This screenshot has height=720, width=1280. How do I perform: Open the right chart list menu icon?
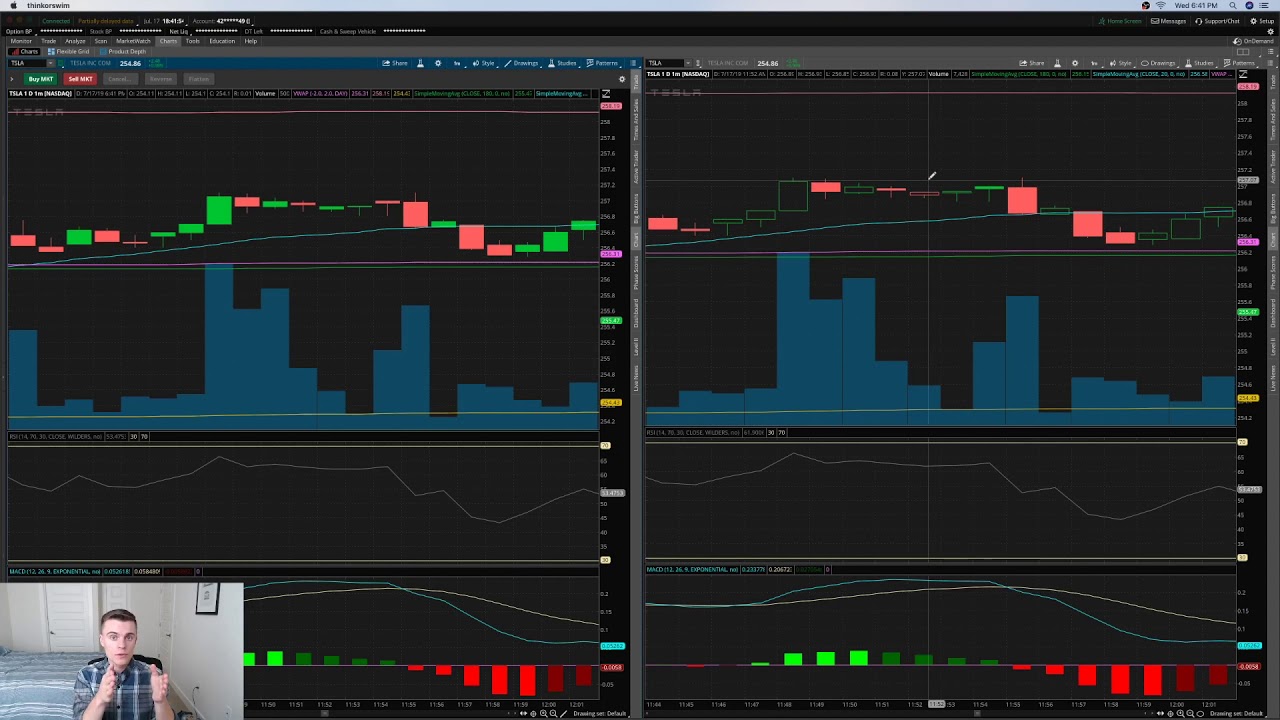tap(1270, 63)
